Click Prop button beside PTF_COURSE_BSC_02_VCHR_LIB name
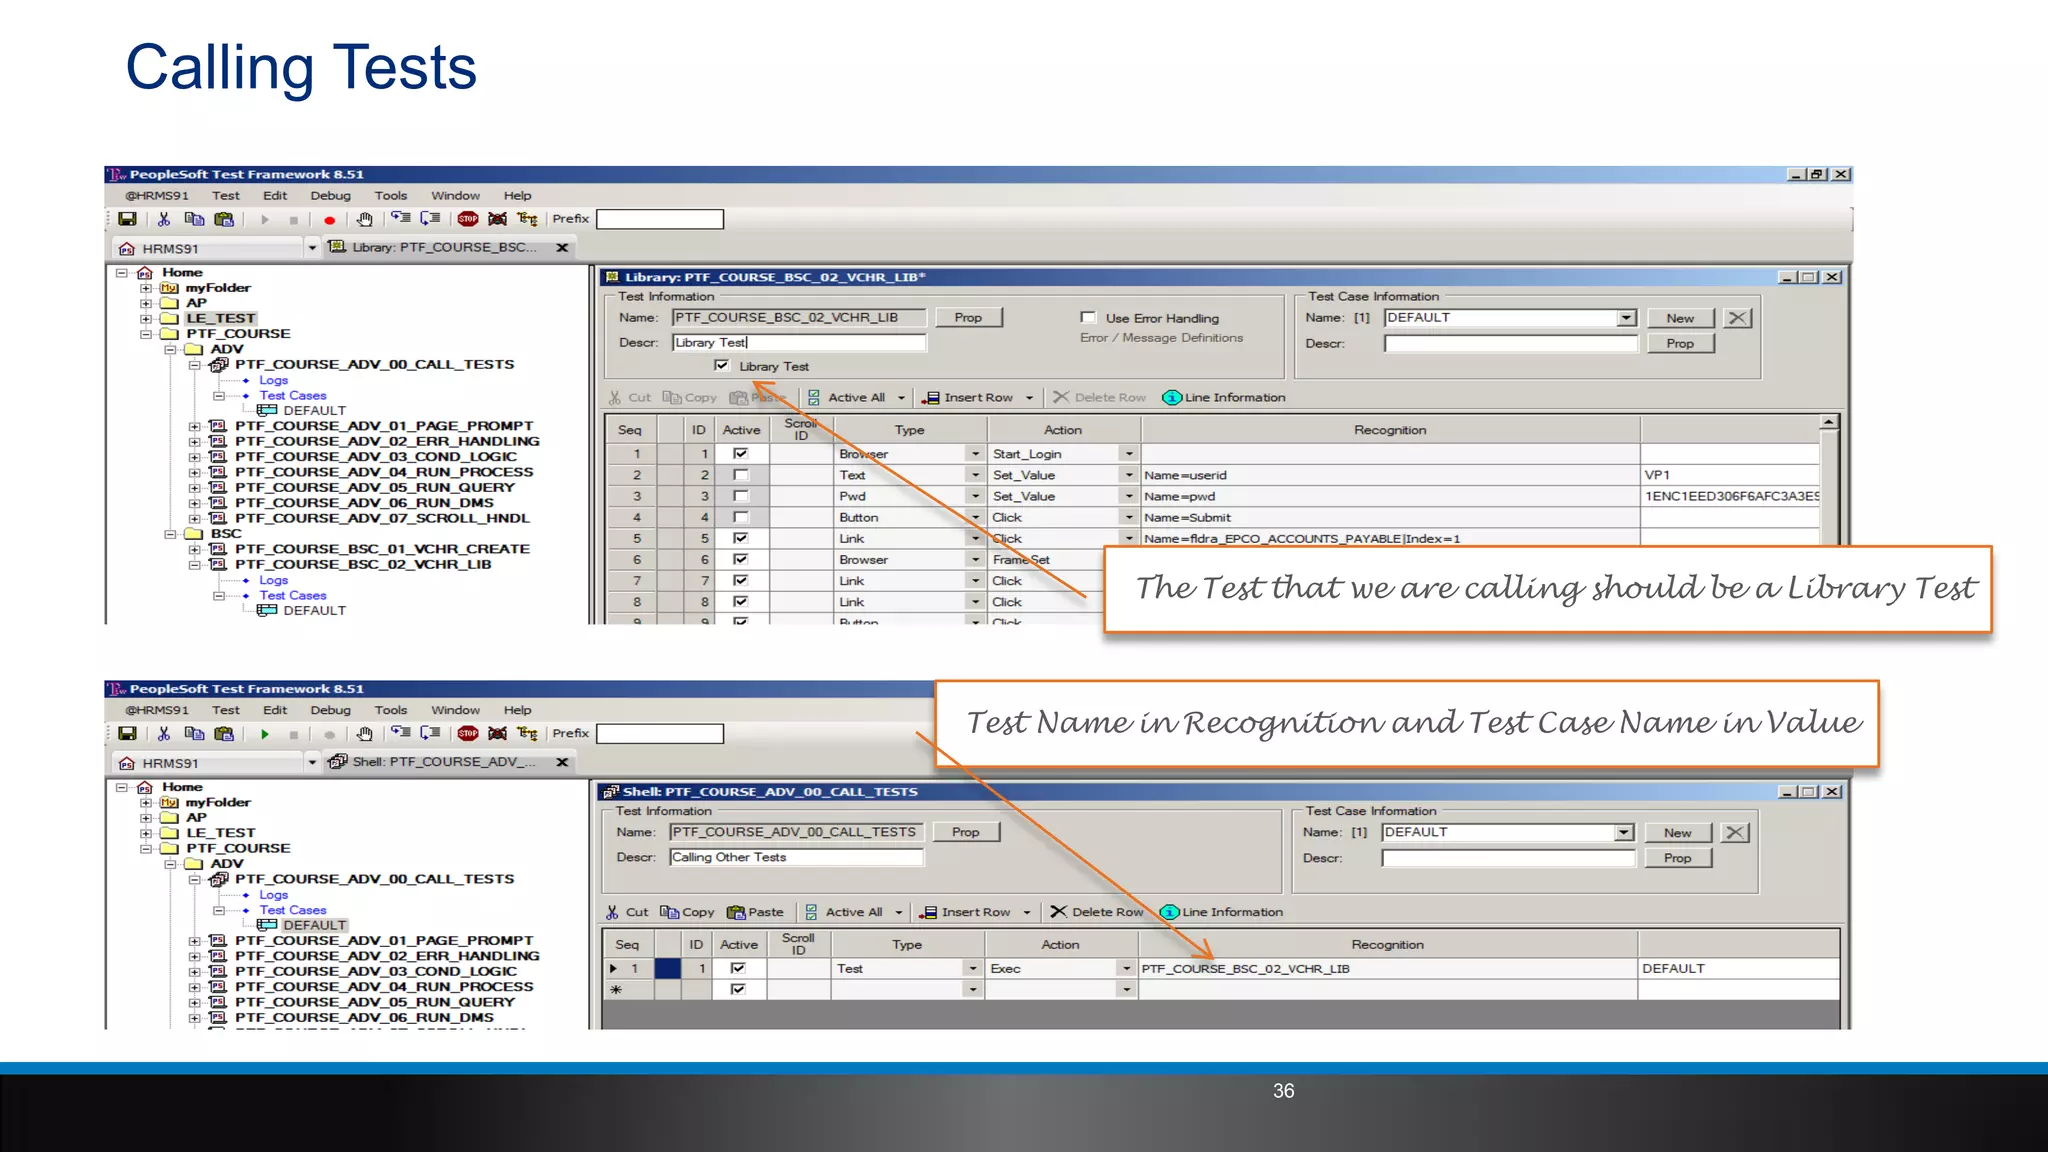This screenshot has width=2048, height=1152. pyautogui.click(x=967, y=318)
